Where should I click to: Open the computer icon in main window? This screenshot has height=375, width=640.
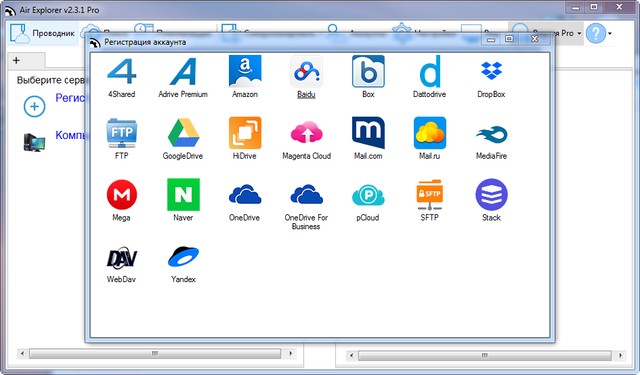pos(34,142)
